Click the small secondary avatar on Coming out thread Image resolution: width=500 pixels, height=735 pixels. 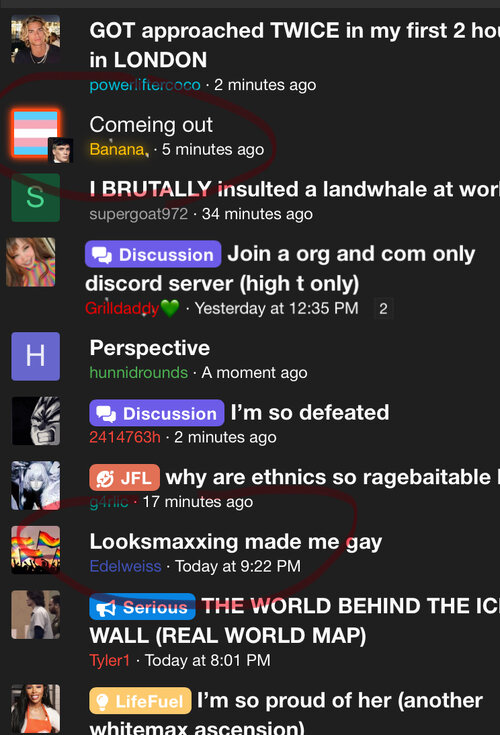pyautogui.click(x=61, y=150)
